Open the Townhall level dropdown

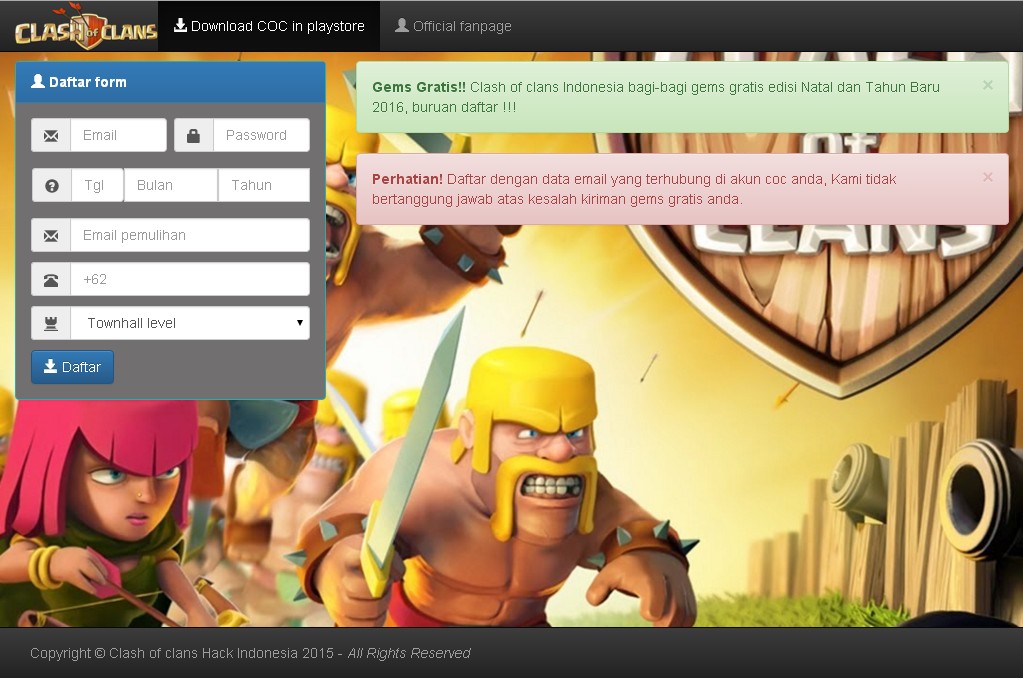(190, 323)
